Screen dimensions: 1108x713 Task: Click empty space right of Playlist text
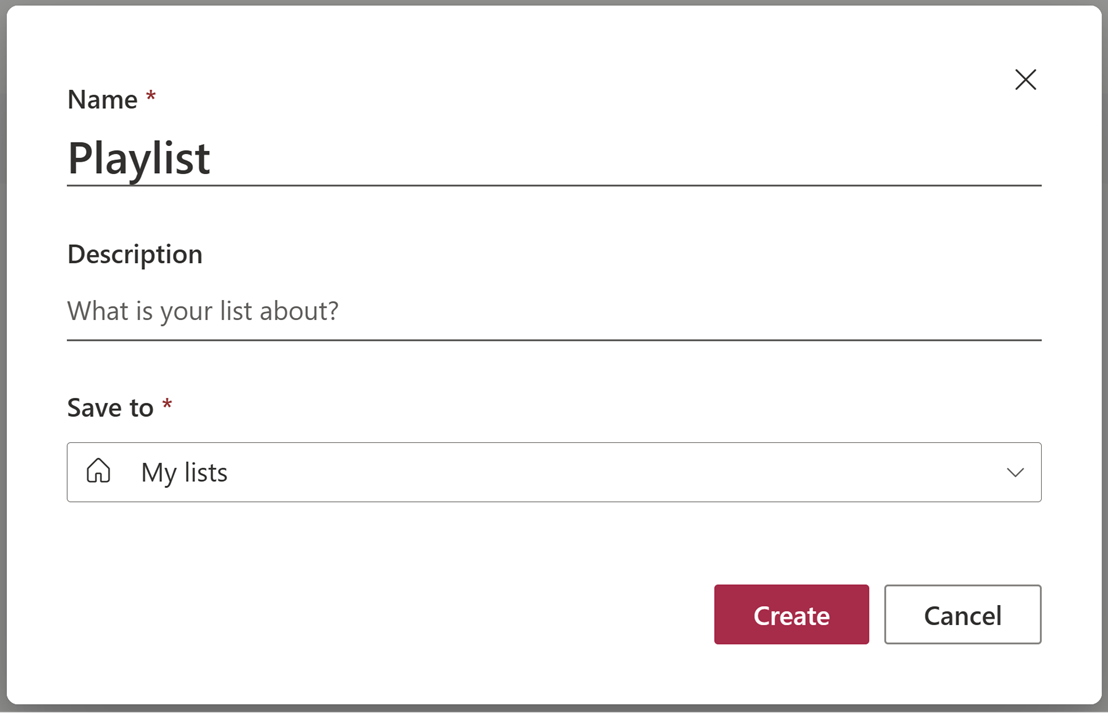click(625, 158)
